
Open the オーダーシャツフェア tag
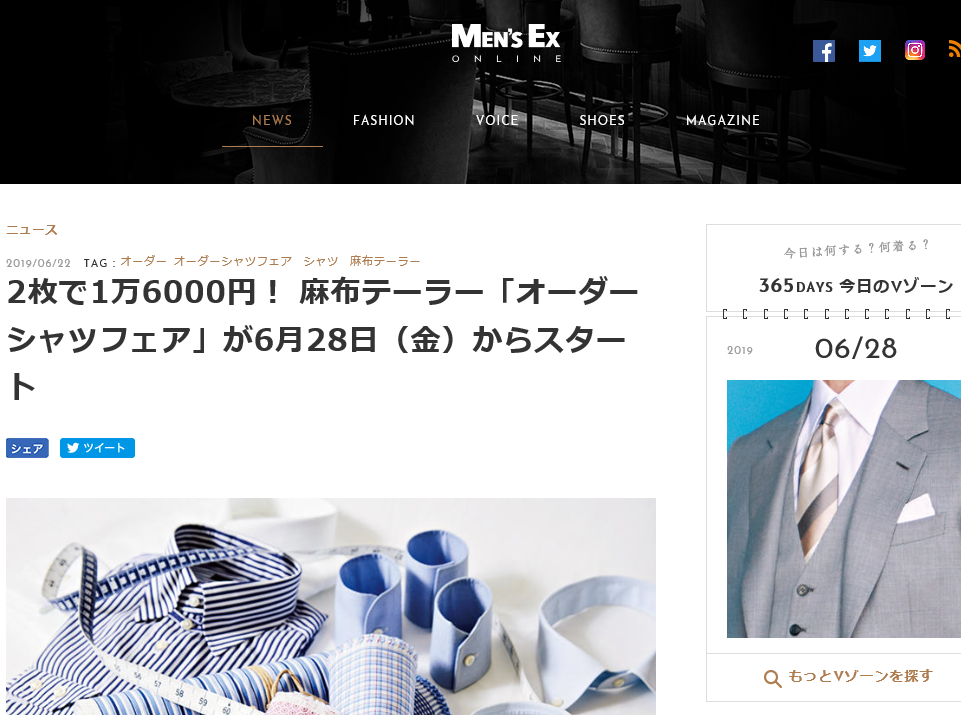[x=233, y=261]
